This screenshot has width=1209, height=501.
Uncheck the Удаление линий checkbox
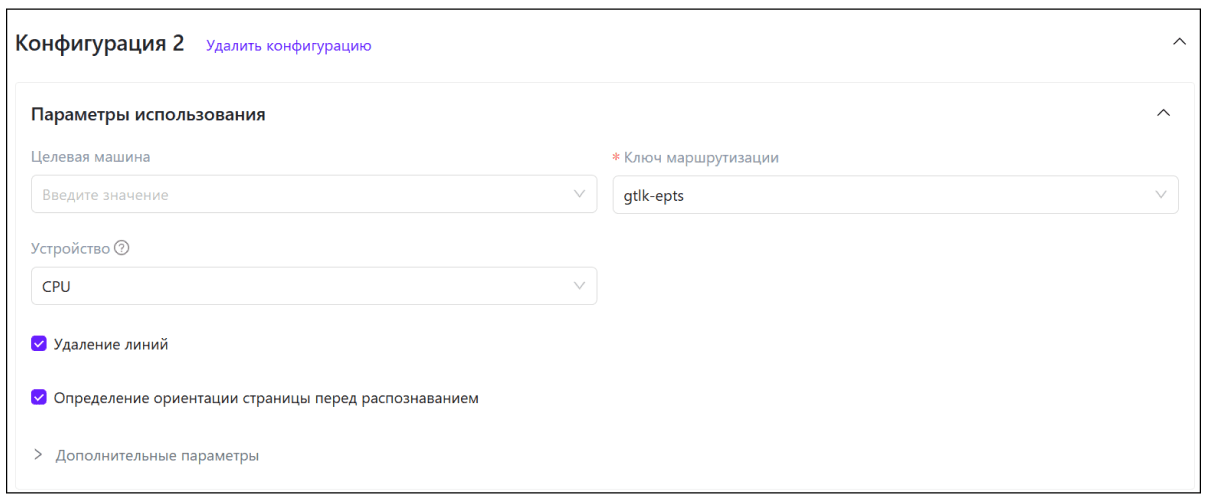click(x=39, y=344)
